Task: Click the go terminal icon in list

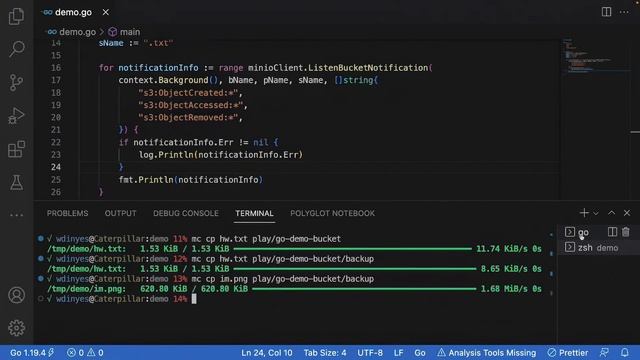Action: [x=570, y=232]
